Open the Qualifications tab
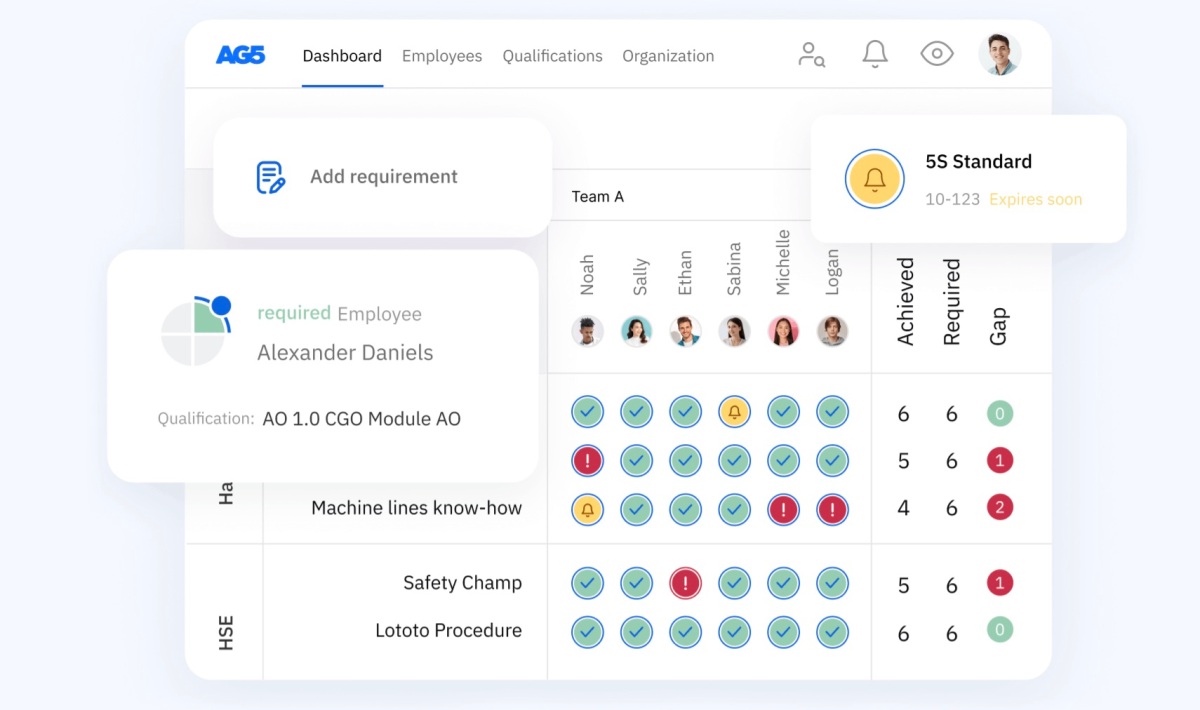The width and height of the screenshot is (1200, 710). 552,56
